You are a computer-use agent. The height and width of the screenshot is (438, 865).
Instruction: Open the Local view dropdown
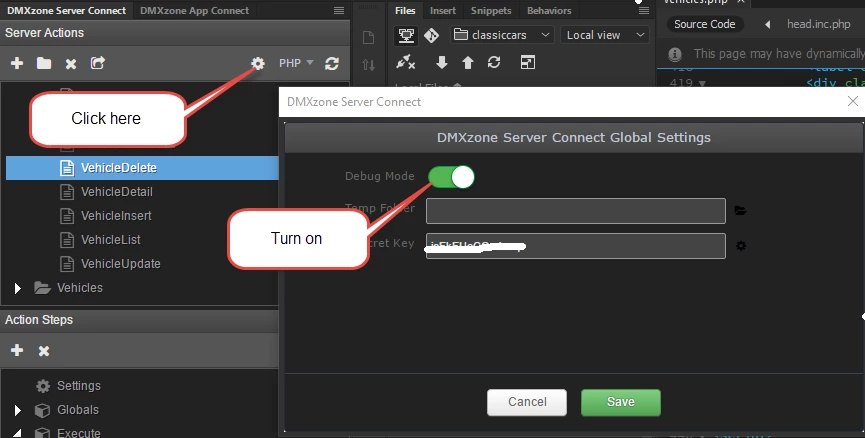coord(605,35)
